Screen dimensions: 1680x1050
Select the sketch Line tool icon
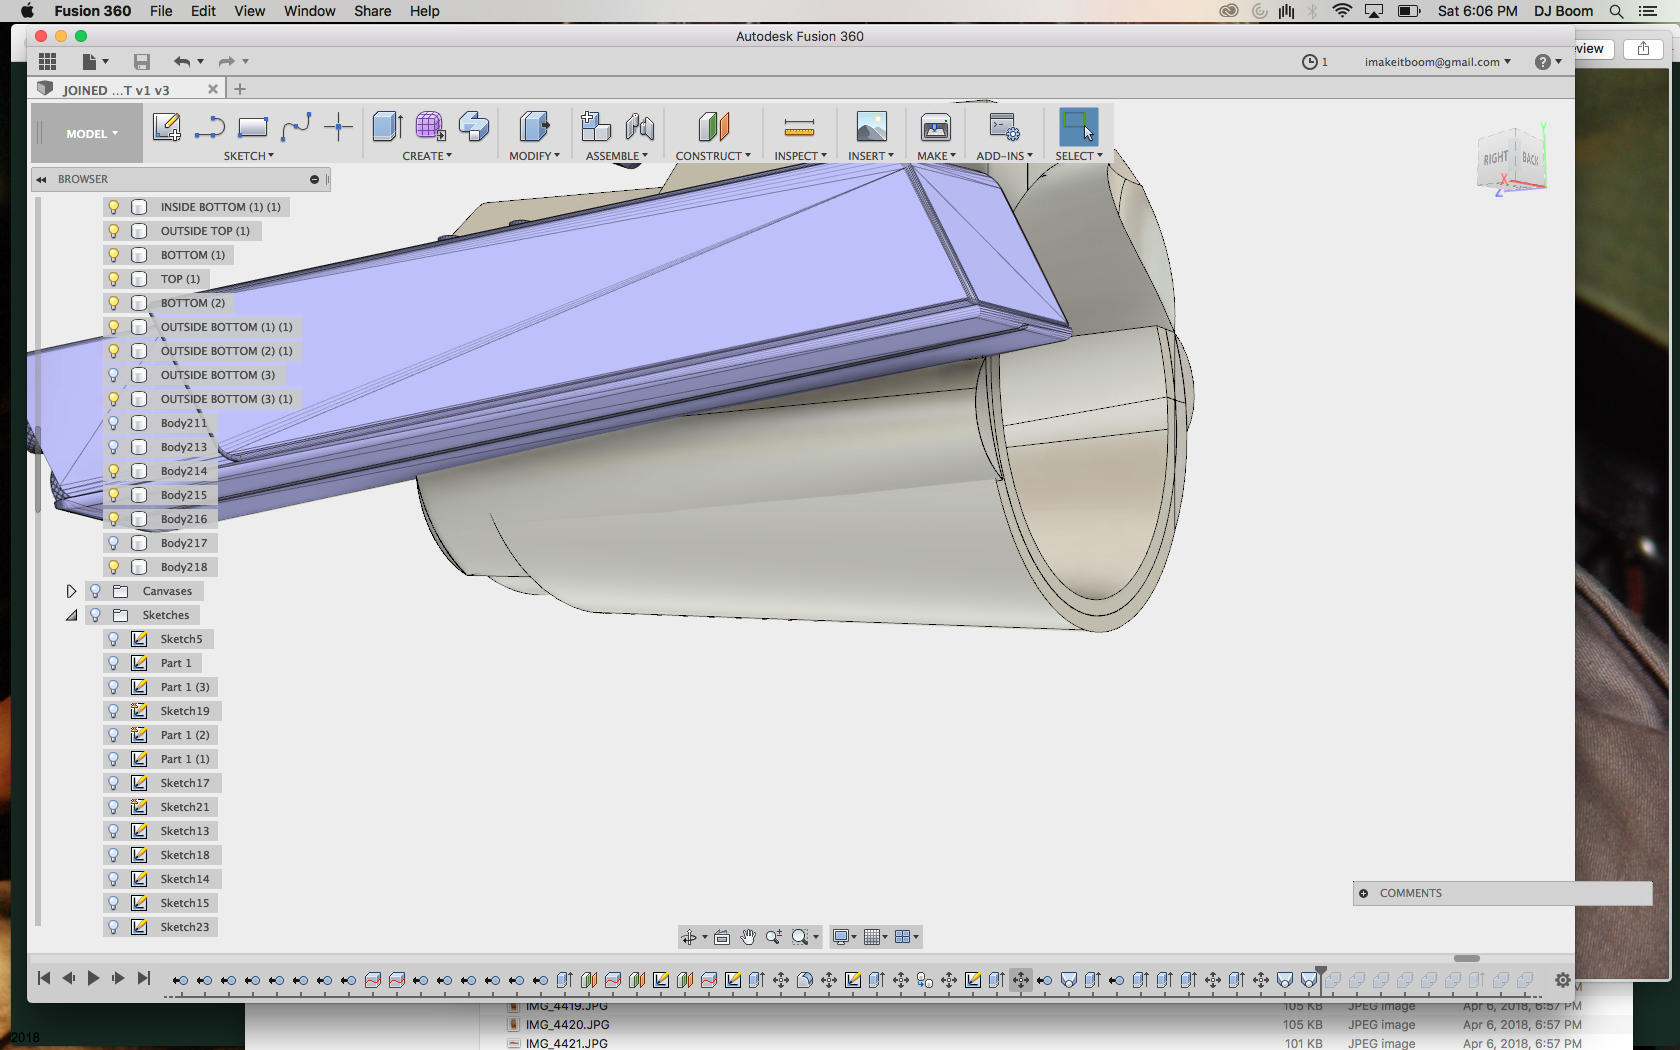(209, 127)
